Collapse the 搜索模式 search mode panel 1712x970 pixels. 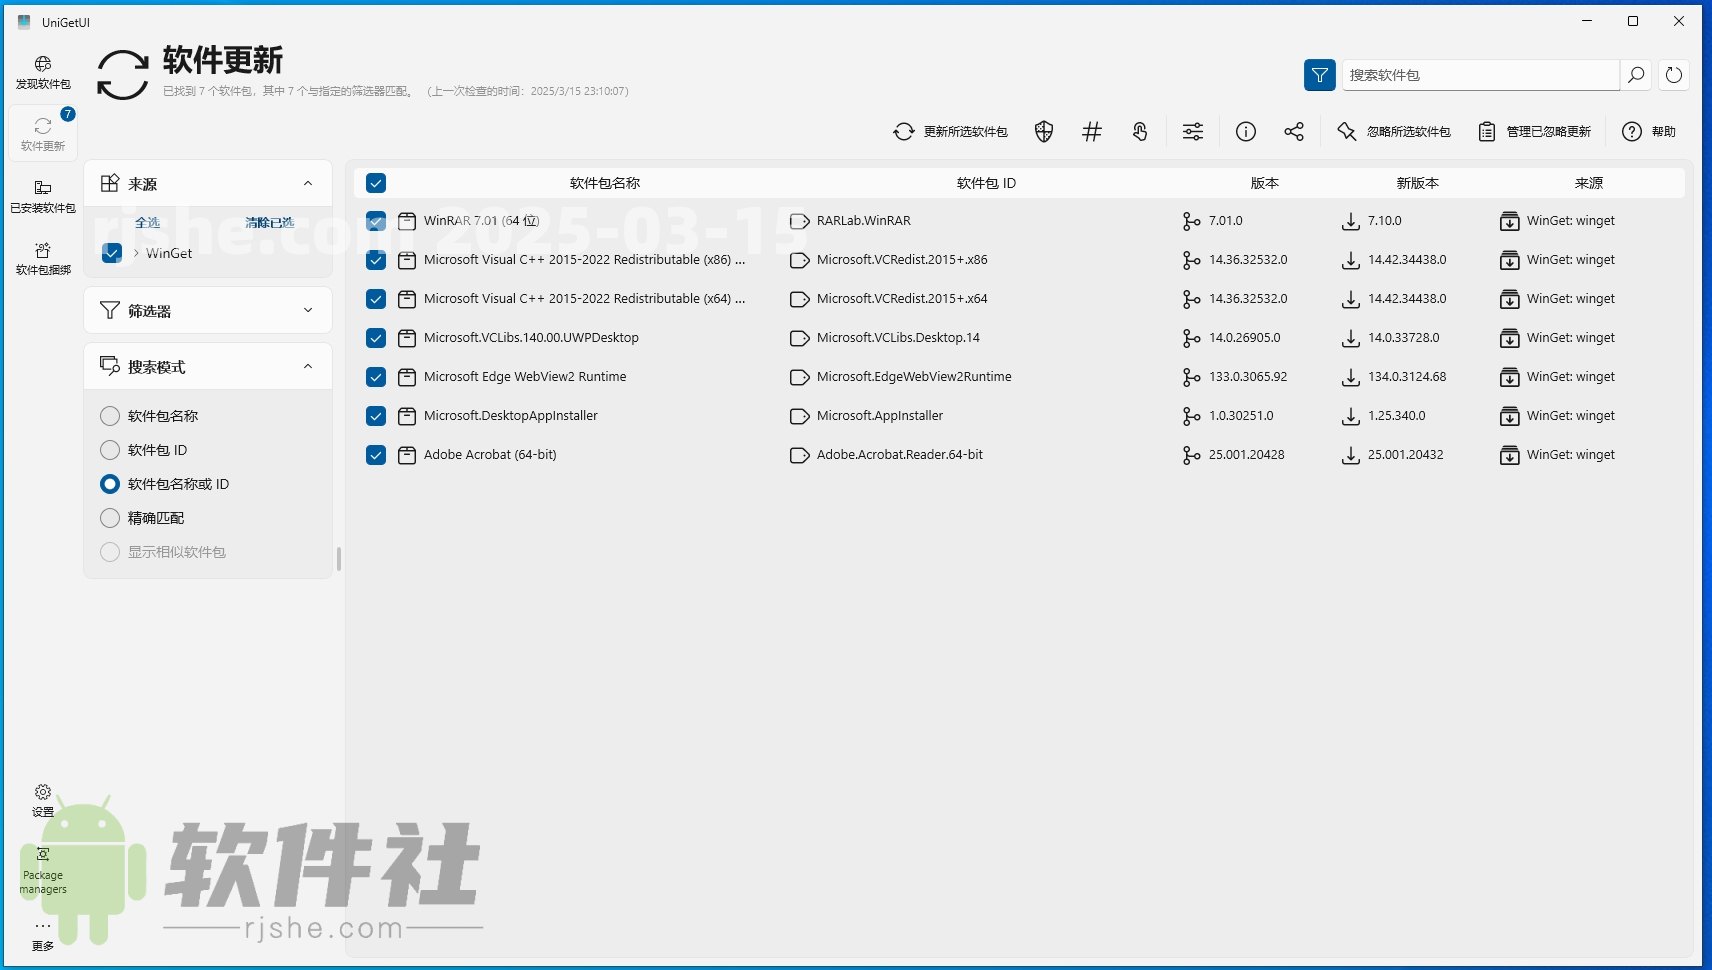click(x=308, y=366)
